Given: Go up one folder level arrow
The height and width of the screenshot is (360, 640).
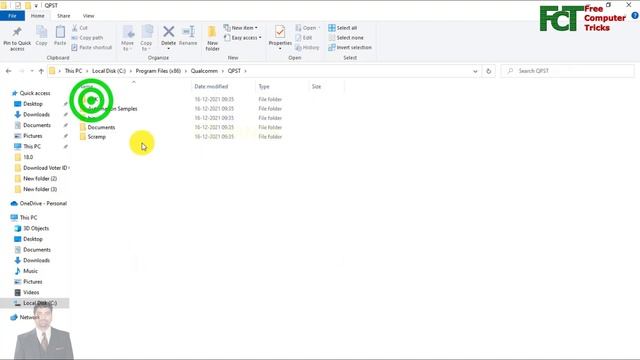Looking at the screenshot, I should point(41,71).
